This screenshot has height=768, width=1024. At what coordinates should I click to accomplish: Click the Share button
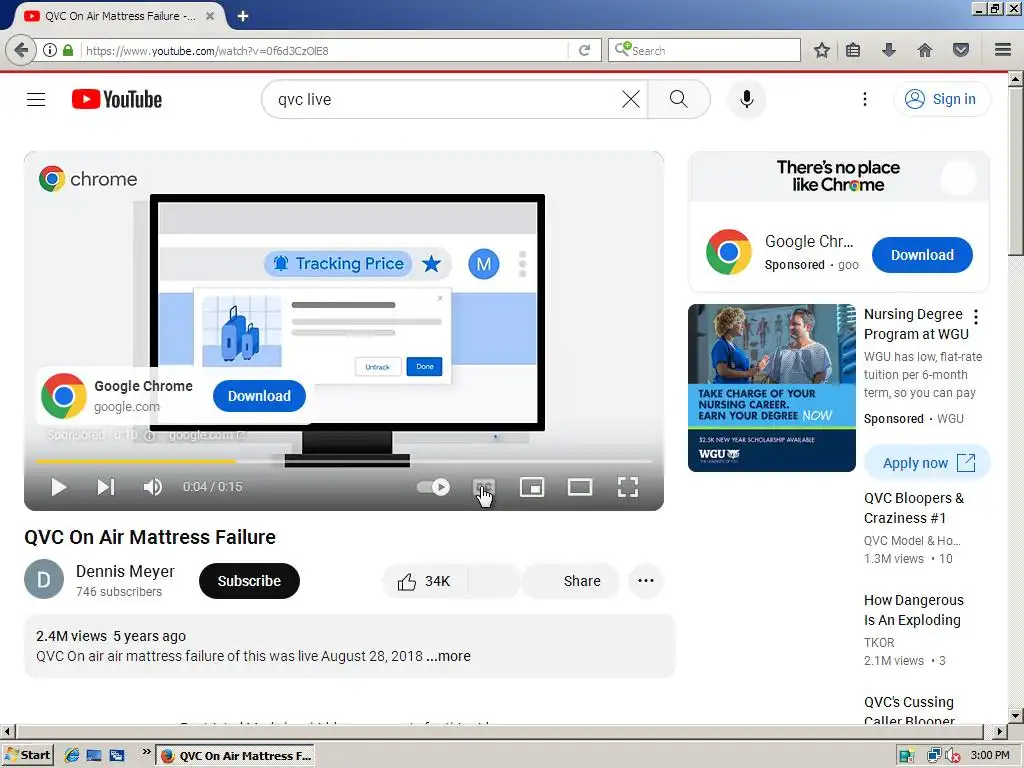pos(572,581)
